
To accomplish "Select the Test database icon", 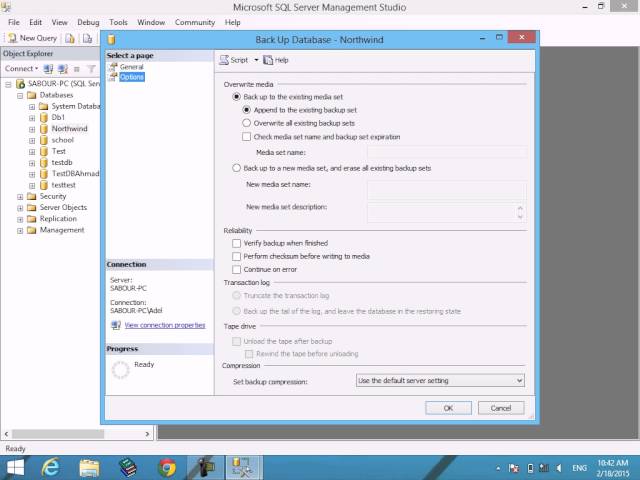I will click(x=44, y=151).
